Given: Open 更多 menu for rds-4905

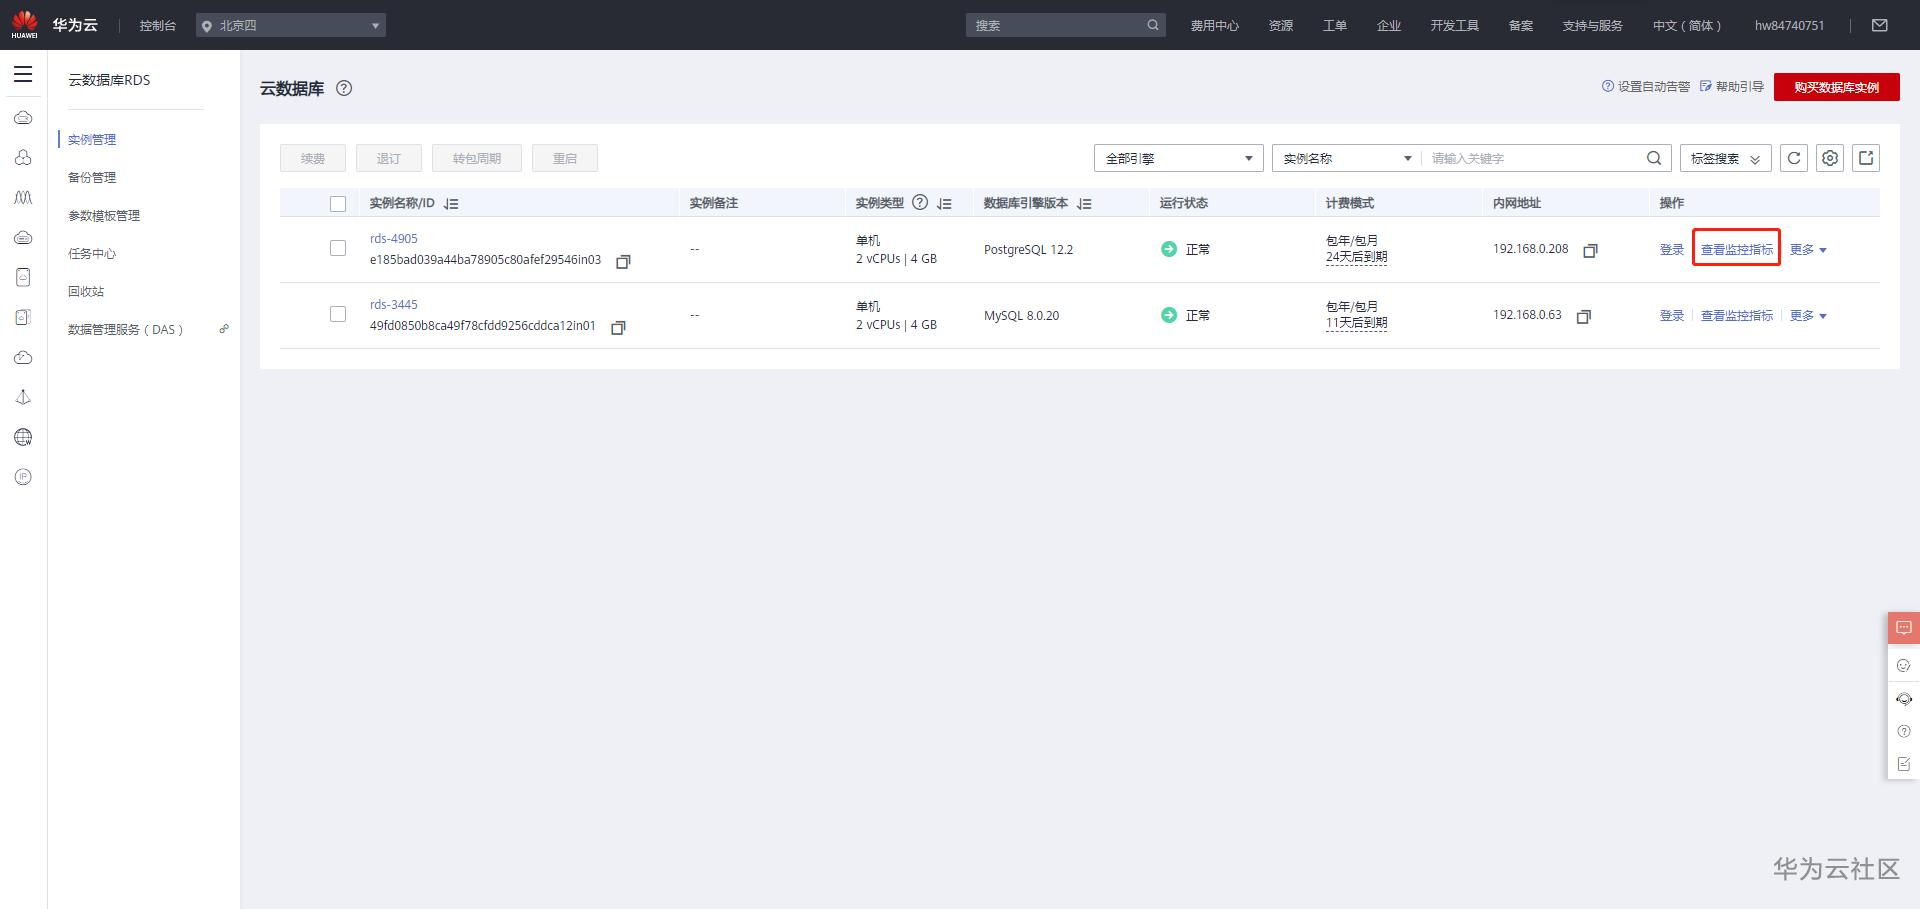Looking at the screenshot, I should coord(1808,250).
